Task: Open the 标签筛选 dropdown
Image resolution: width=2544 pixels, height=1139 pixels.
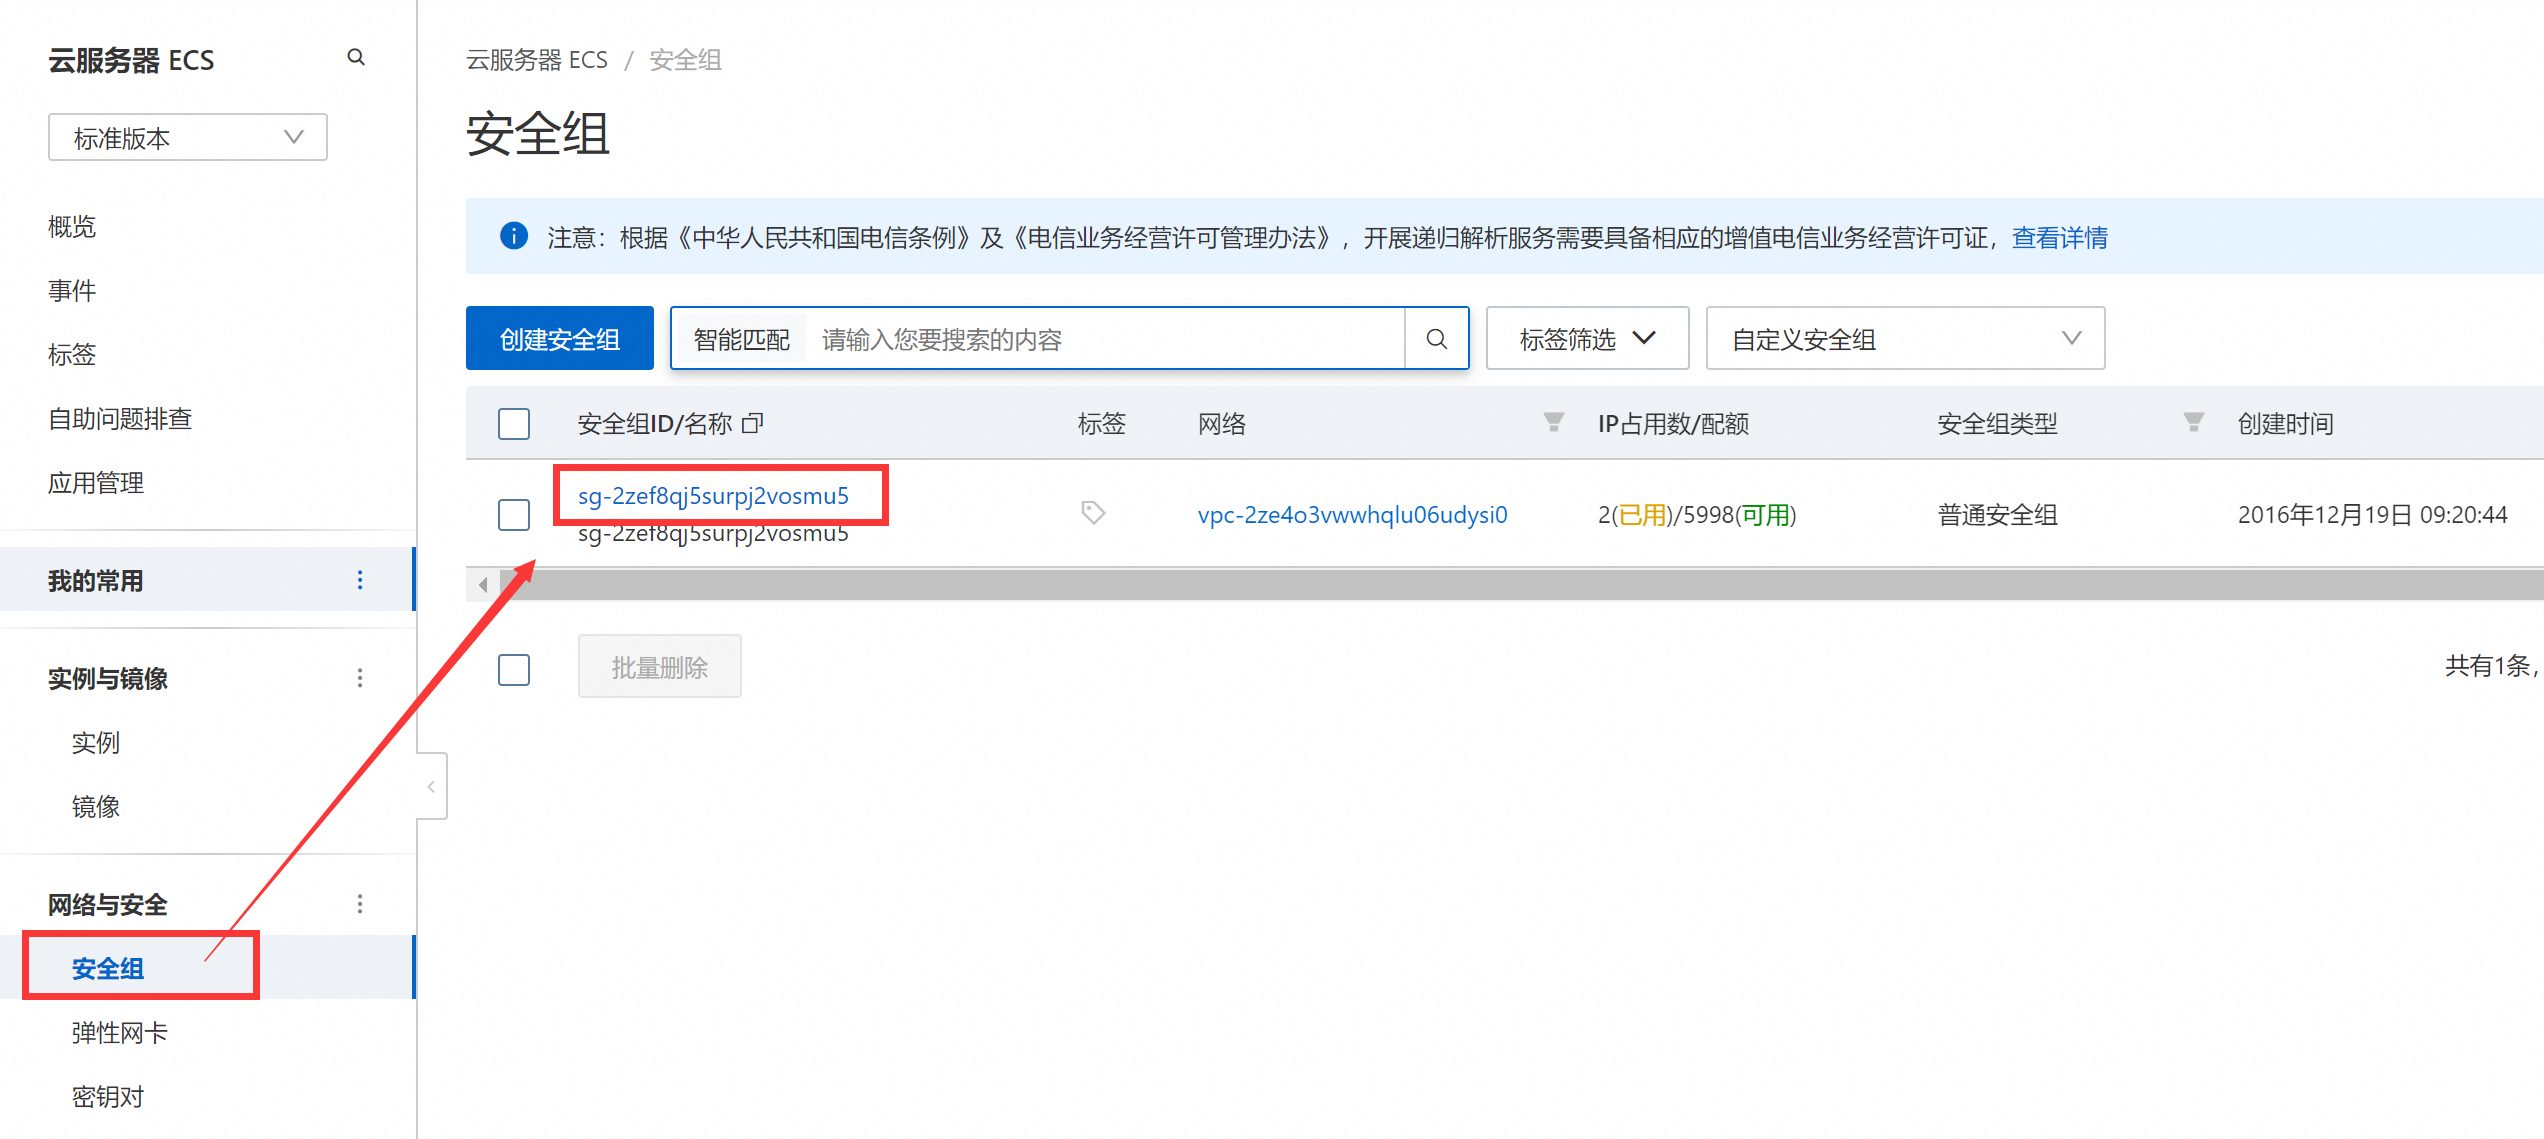Action: pos(1587,339)
